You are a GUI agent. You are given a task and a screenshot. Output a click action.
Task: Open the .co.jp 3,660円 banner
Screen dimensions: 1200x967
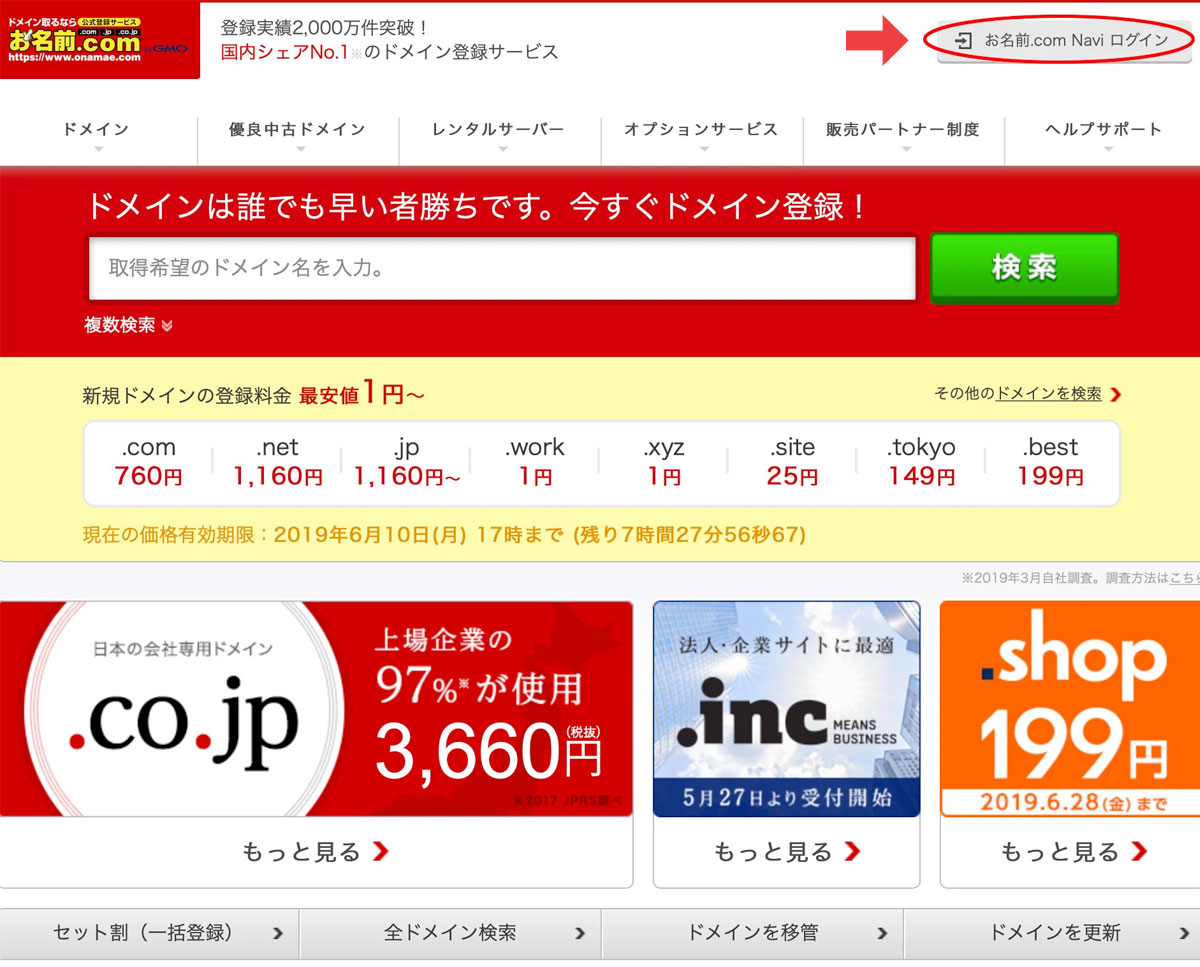coord(316,708)
